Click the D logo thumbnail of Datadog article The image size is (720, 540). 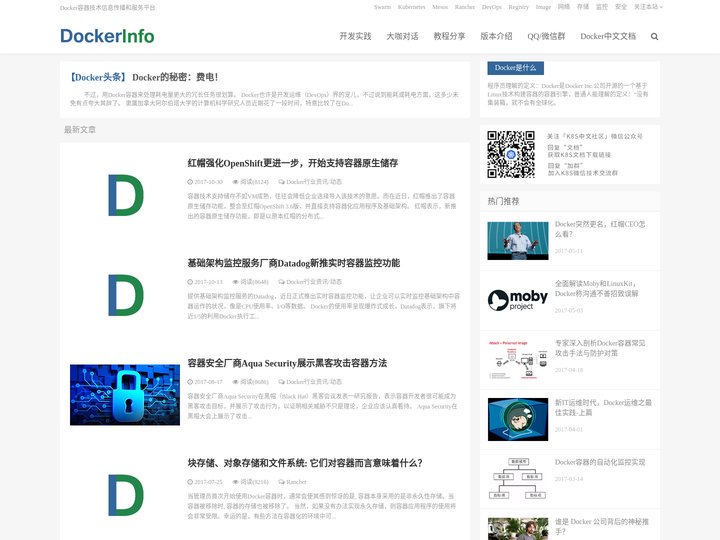coord(125,295)
